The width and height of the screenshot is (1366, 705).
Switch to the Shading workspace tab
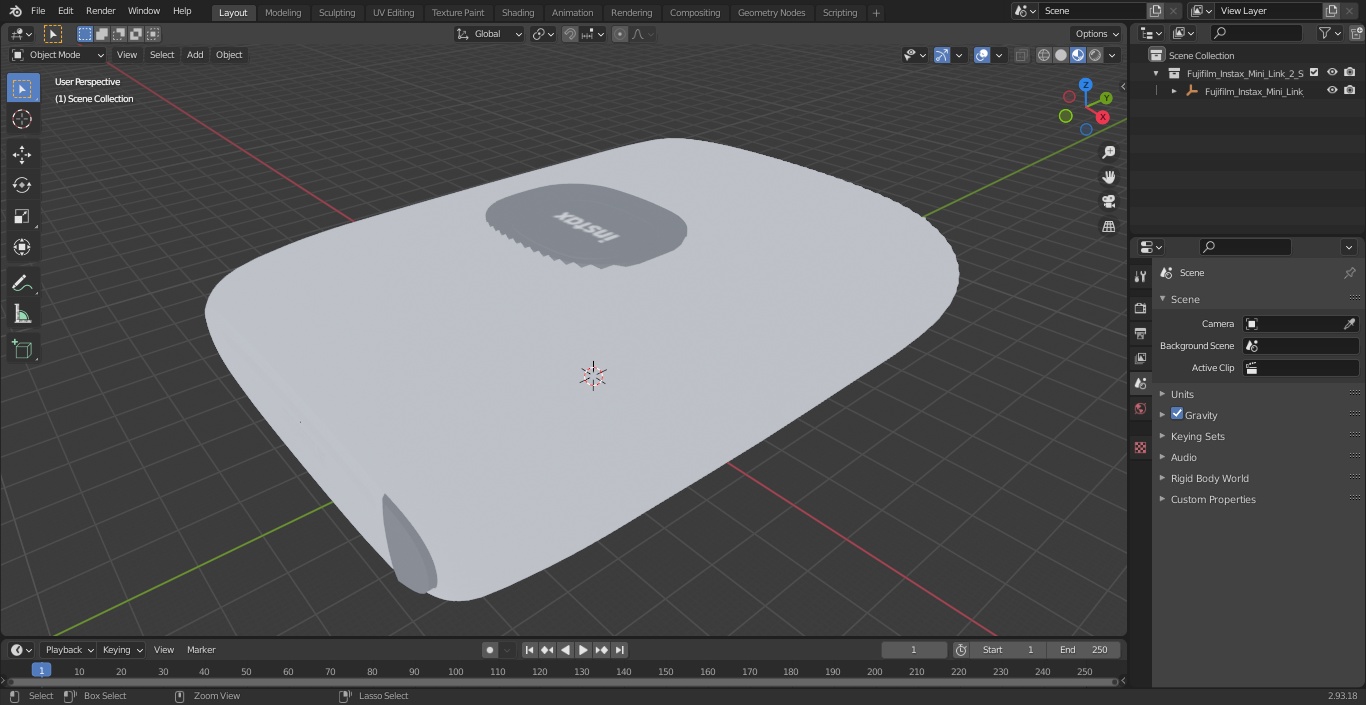(x=518, y=13)
